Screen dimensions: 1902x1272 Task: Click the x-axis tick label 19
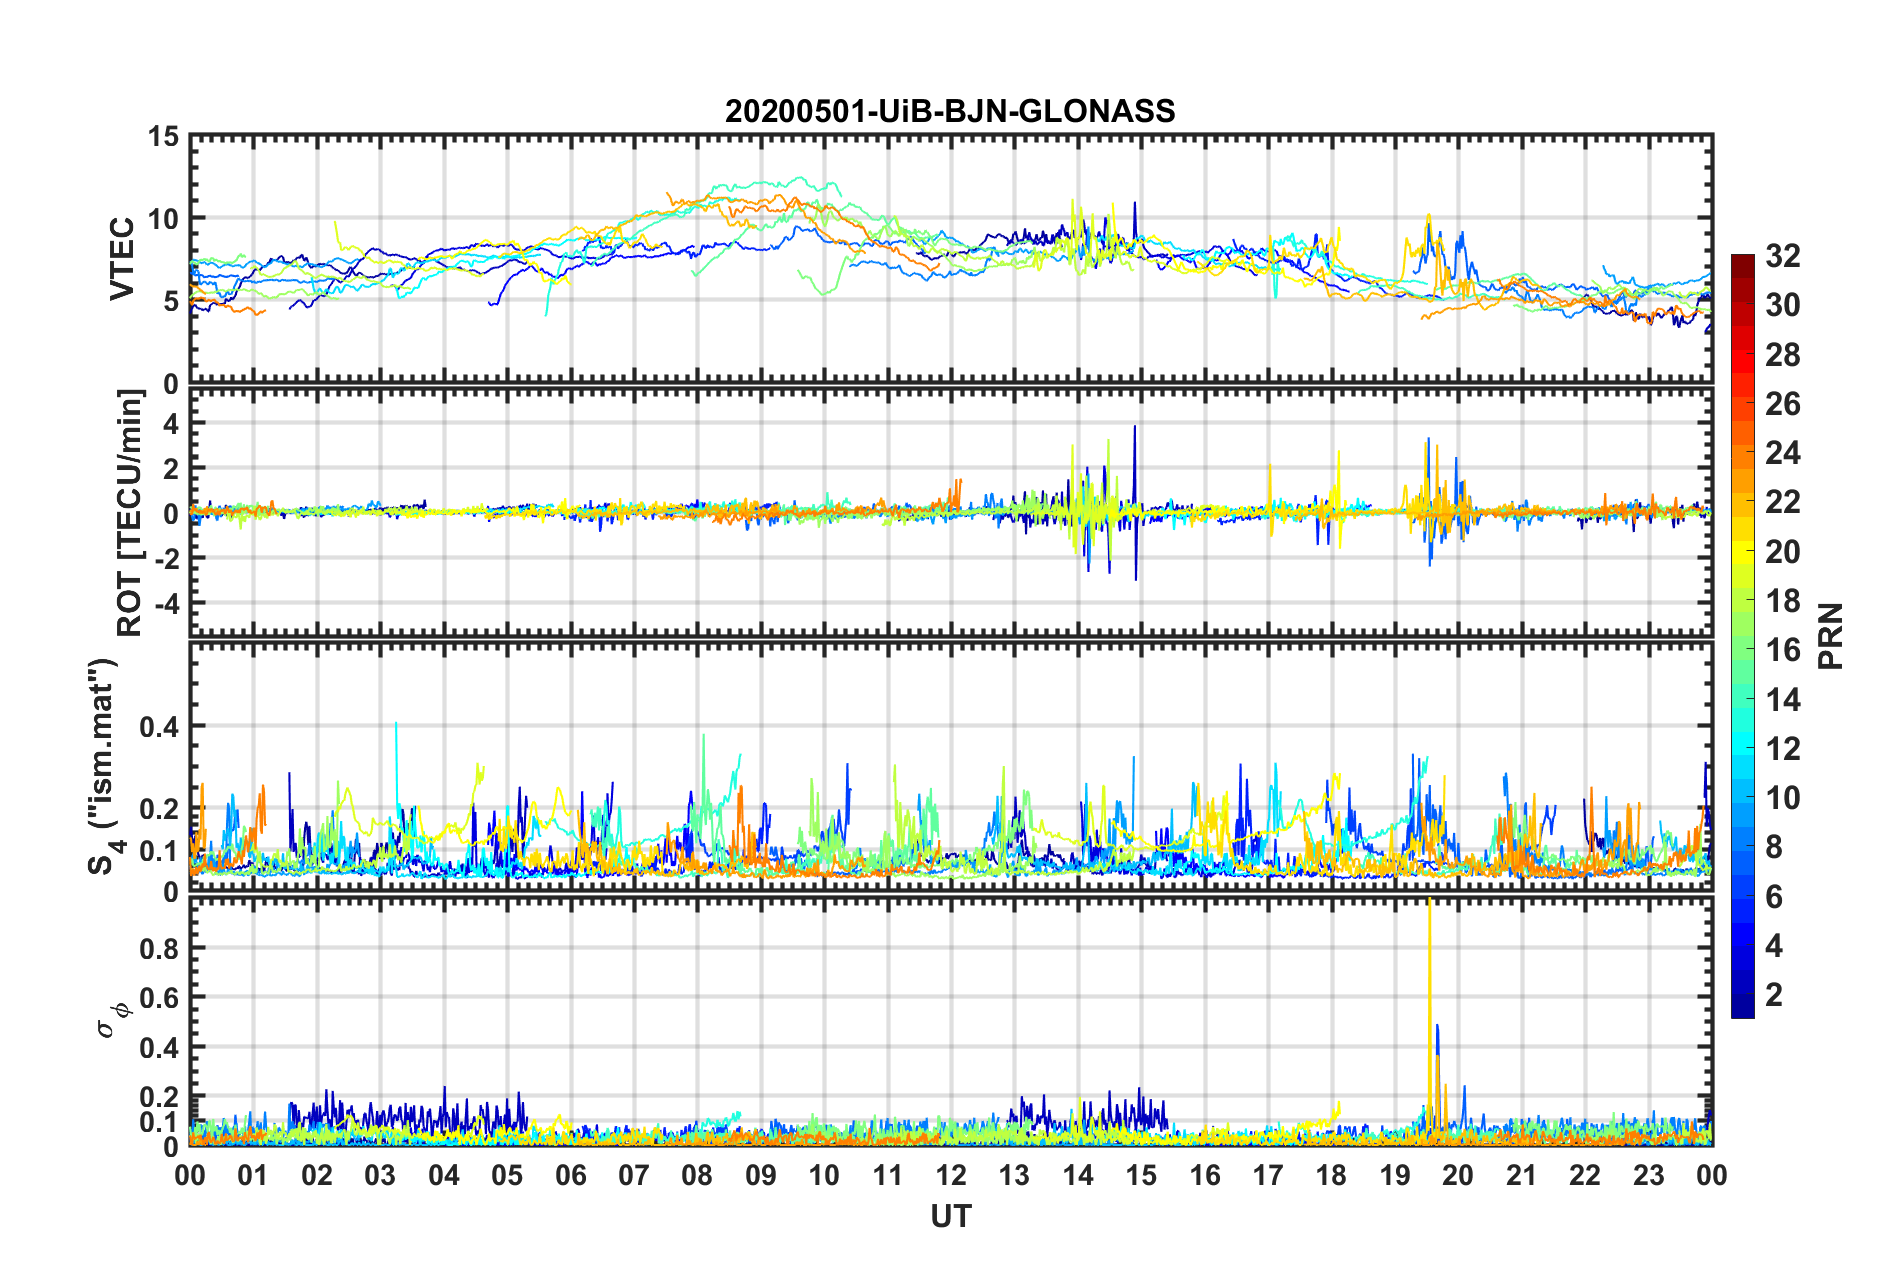[1395, 1175]
